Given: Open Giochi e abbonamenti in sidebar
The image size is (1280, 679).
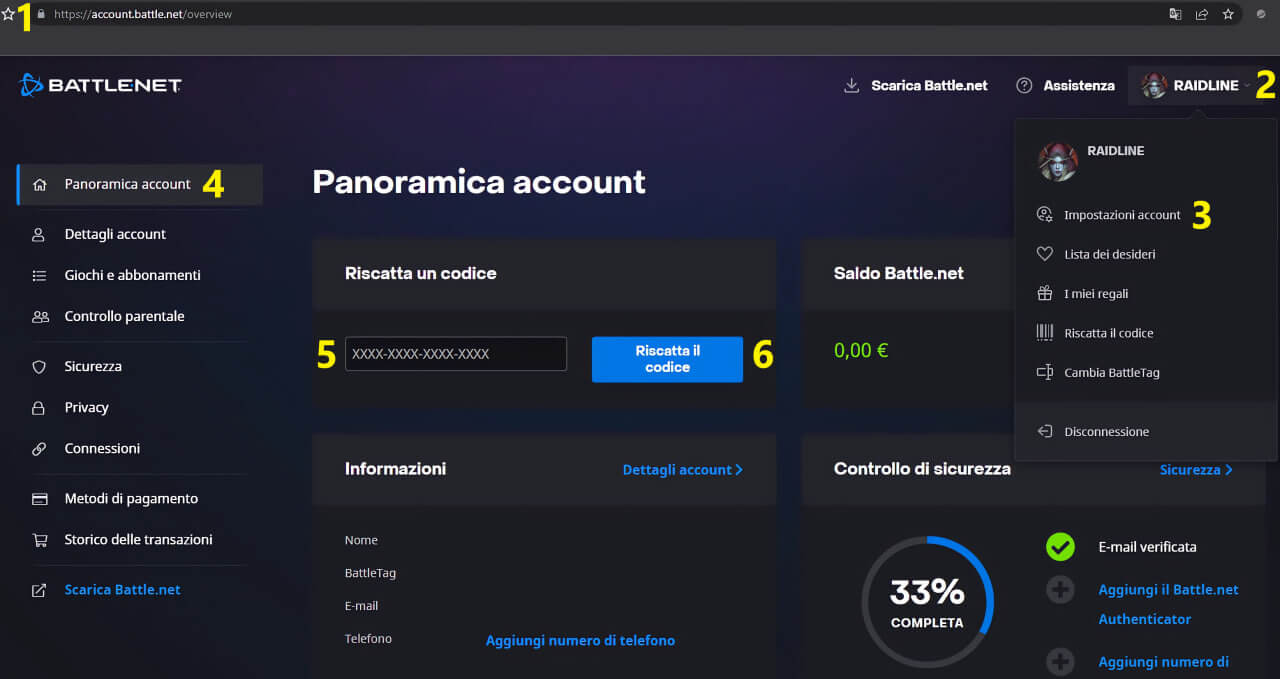Looking at the screenshot, I should pyautogui.click(x=132, y=275).
